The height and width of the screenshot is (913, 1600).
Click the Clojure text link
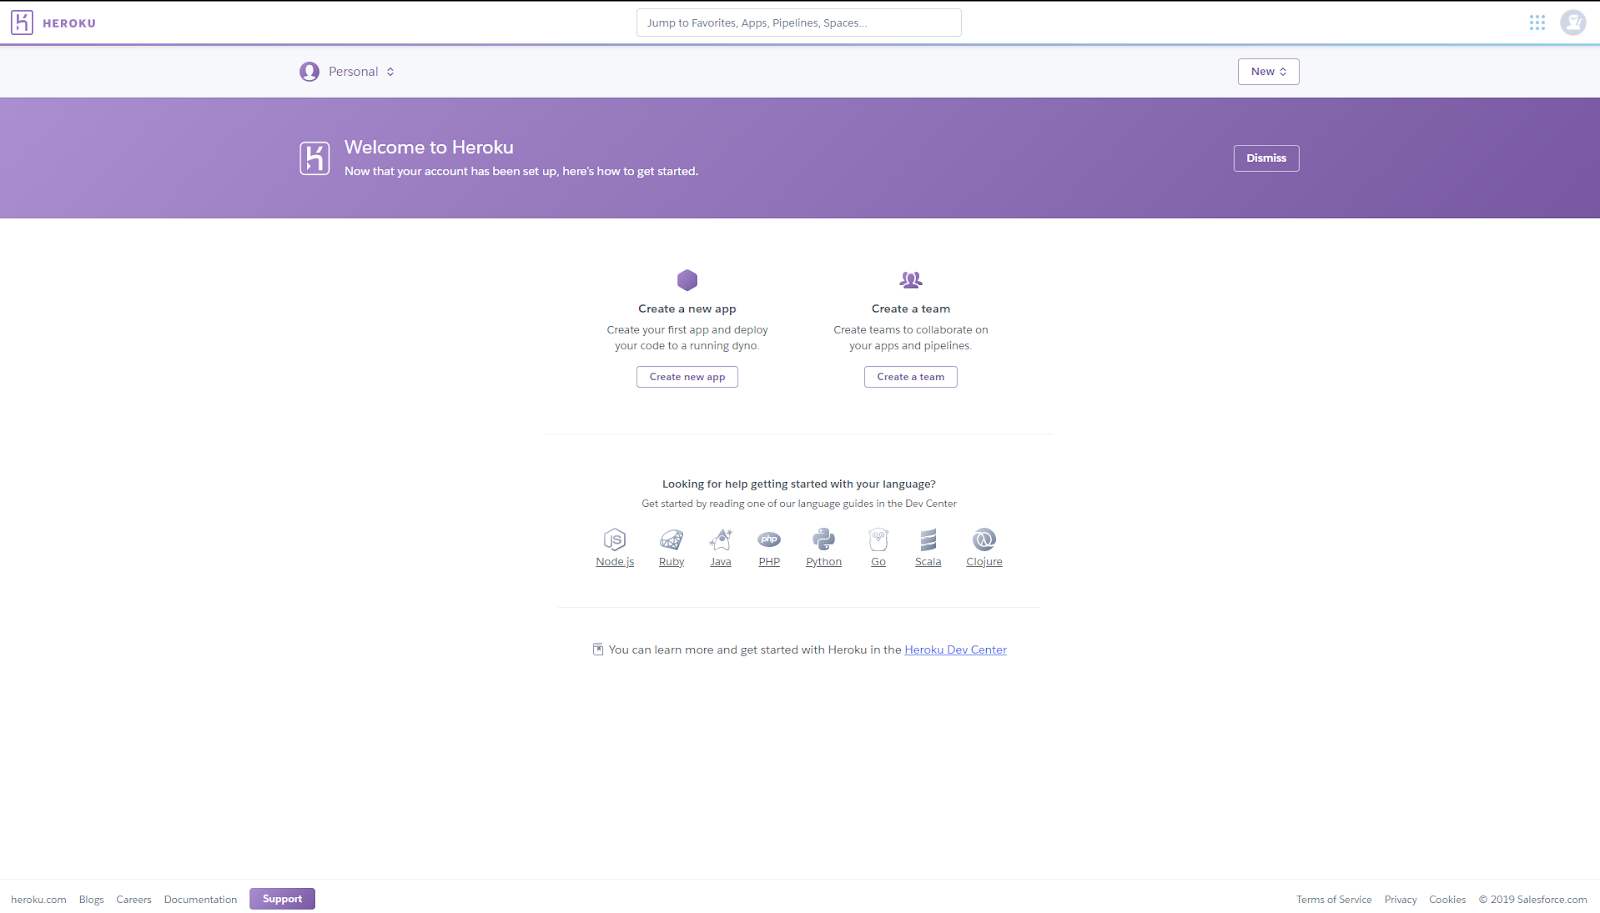pyautogui.click(x=984, y=562)
